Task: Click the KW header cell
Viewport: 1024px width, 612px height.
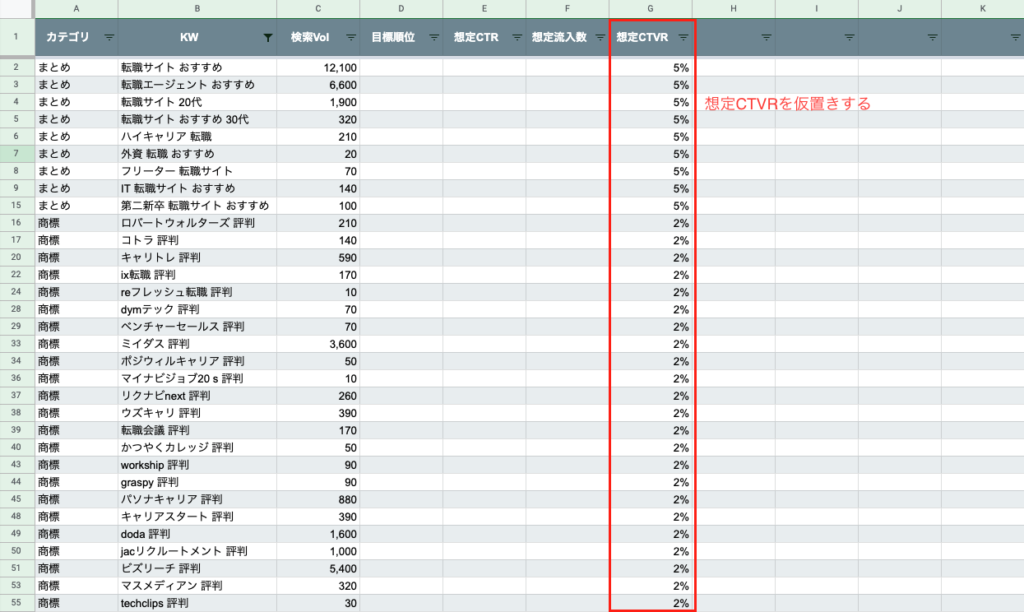Action: [x=197, y=37]
